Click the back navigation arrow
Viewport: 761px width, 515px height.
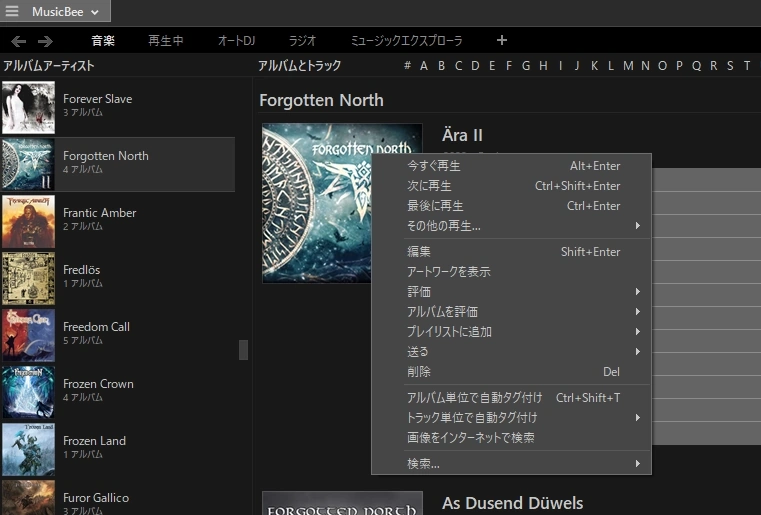tap(18, 41)
